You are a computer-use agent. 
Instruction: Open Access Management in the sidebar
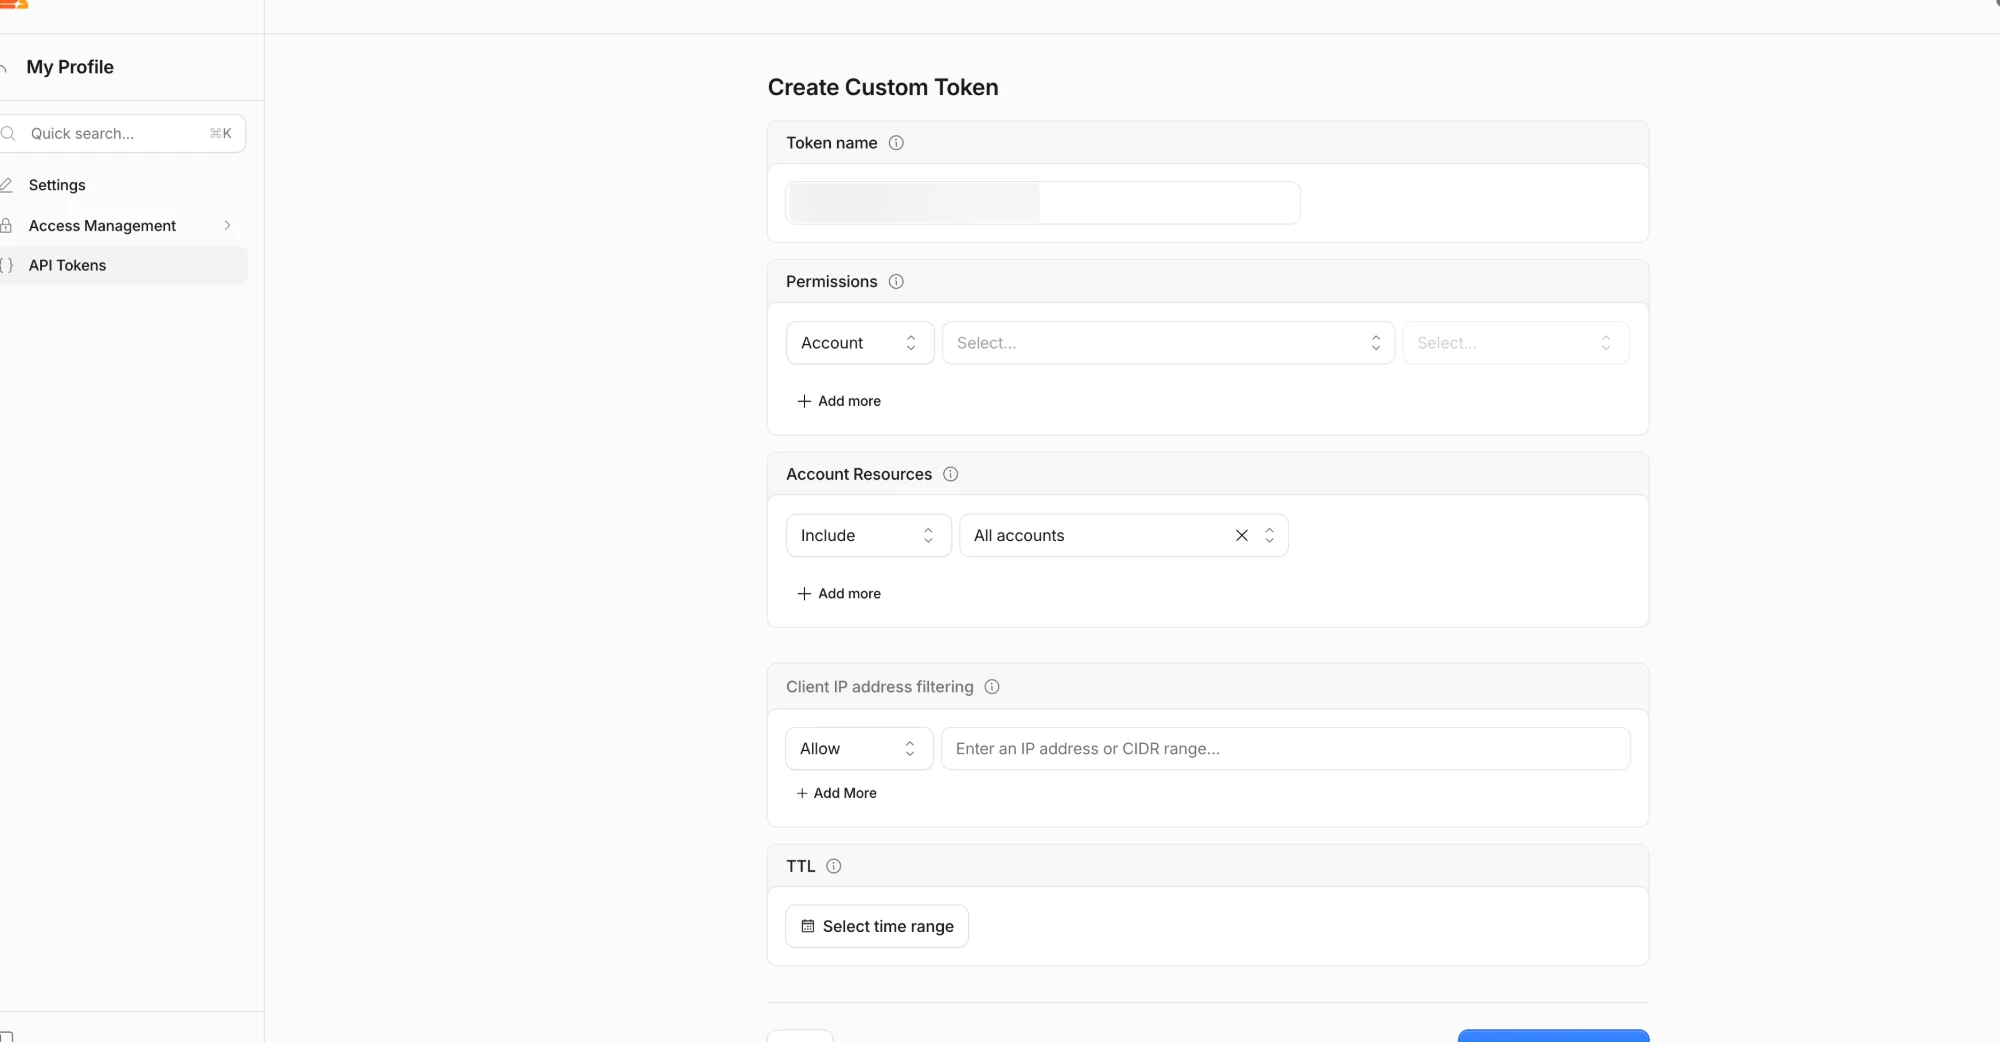pyautogui.click(x=102, y=226)
